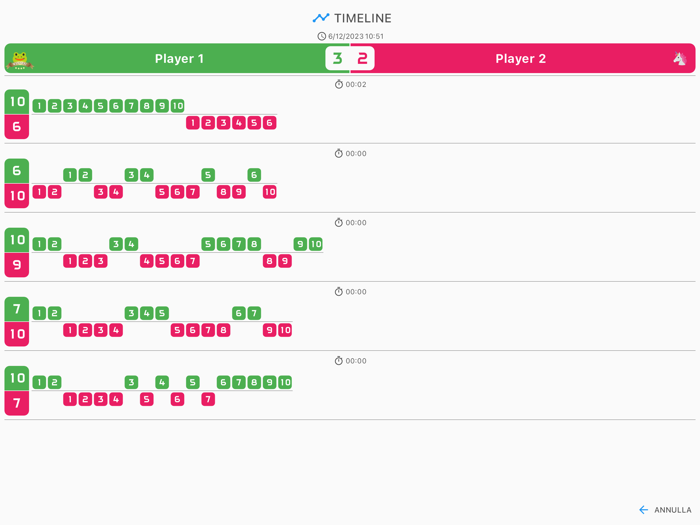The width and height of the screenshot is (700, 525).
Task: Click Player 1's frog avatar
Action: (x=20, y=59)
